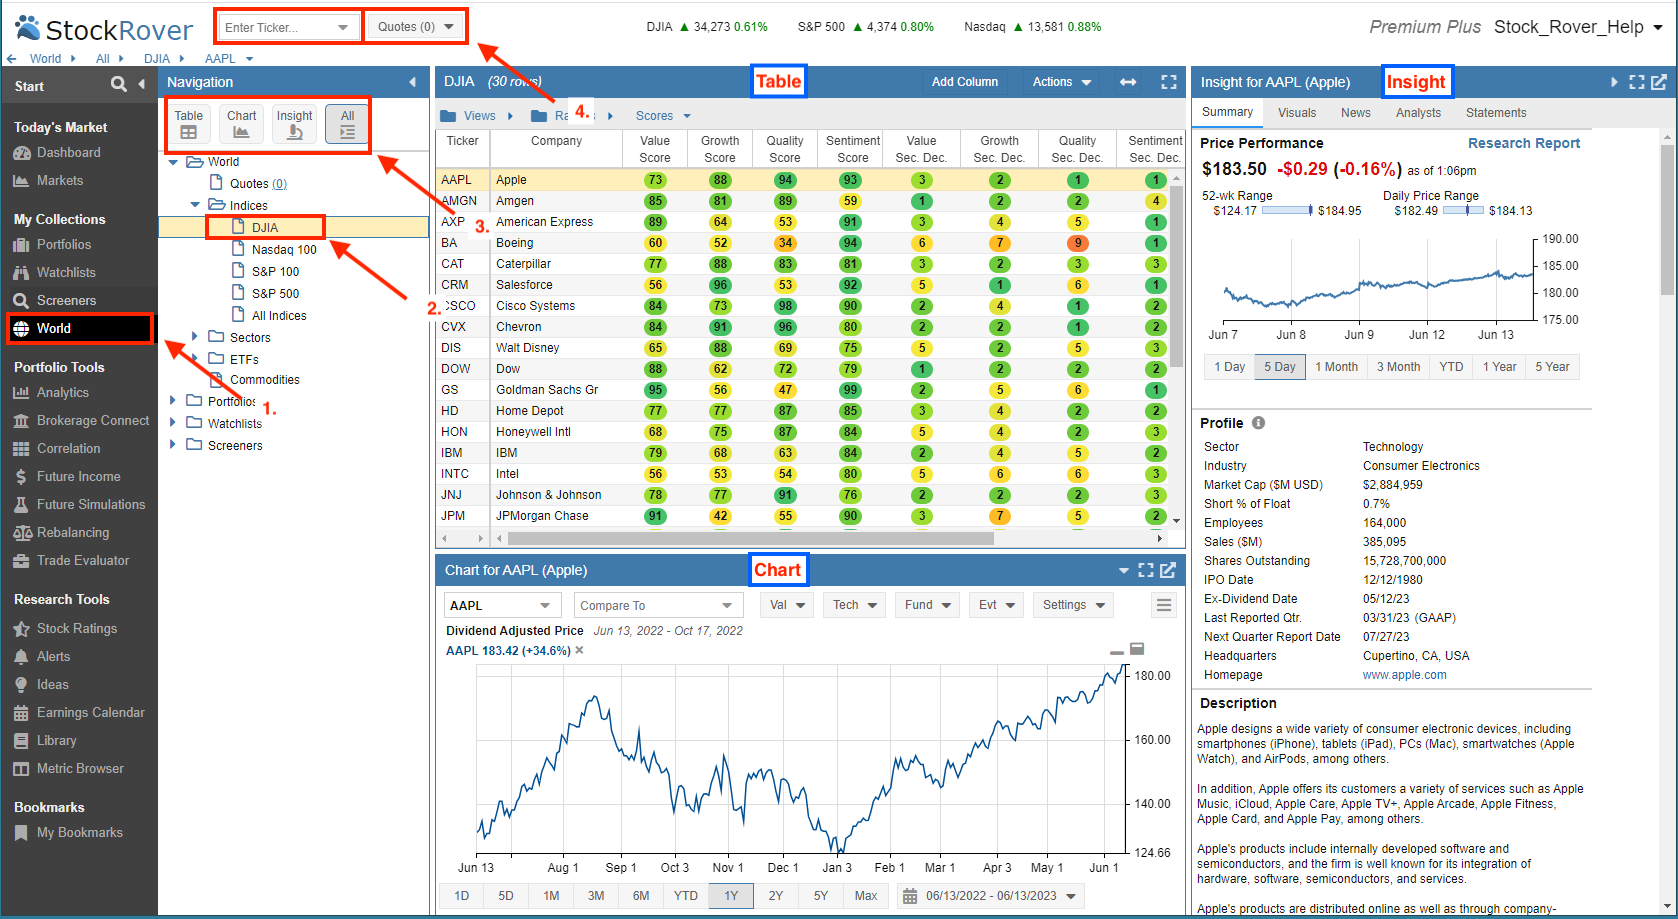Open www.apple.com homepage link
This screenshot has height=919, width=1678.
pyautogui.click(x=1404, y=675)
